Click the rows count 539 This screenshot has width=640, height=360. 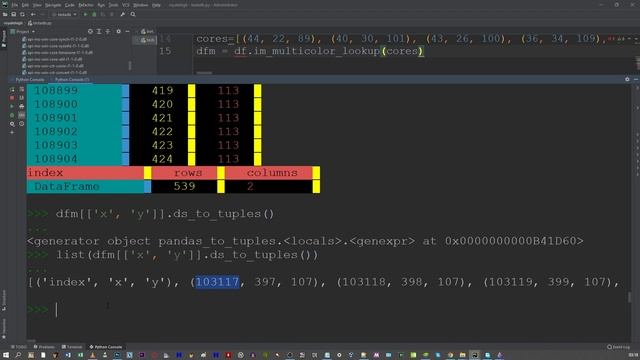(184, 186)
